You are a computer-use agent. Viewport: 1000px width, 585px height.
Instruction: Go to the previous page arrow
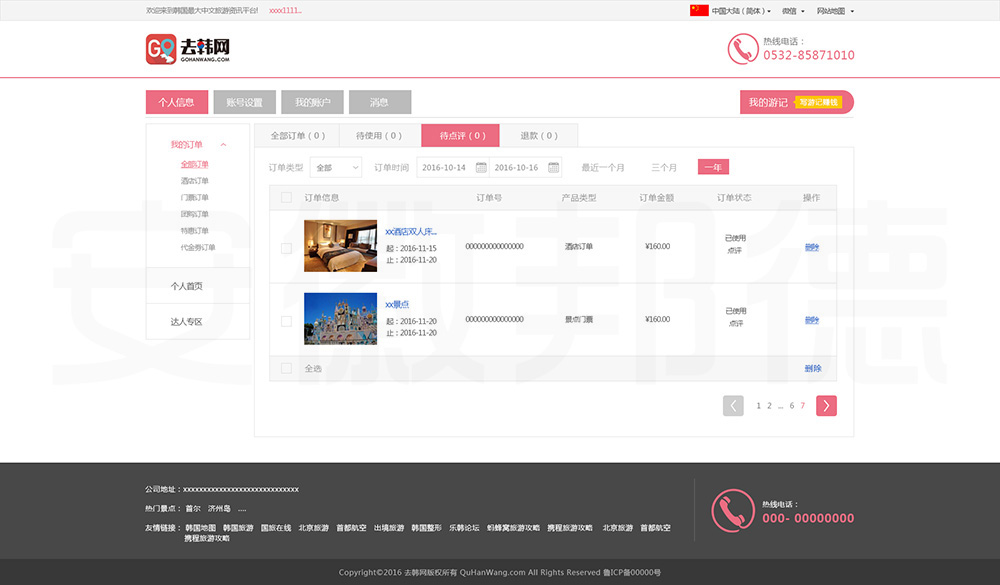pyautogui.click(x=733, y=405)
